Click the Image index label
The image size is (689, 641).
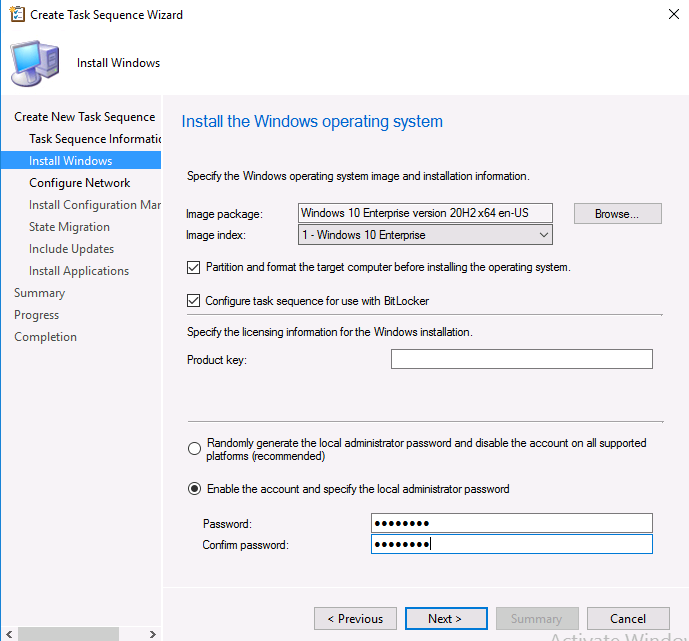click(216, 235)
